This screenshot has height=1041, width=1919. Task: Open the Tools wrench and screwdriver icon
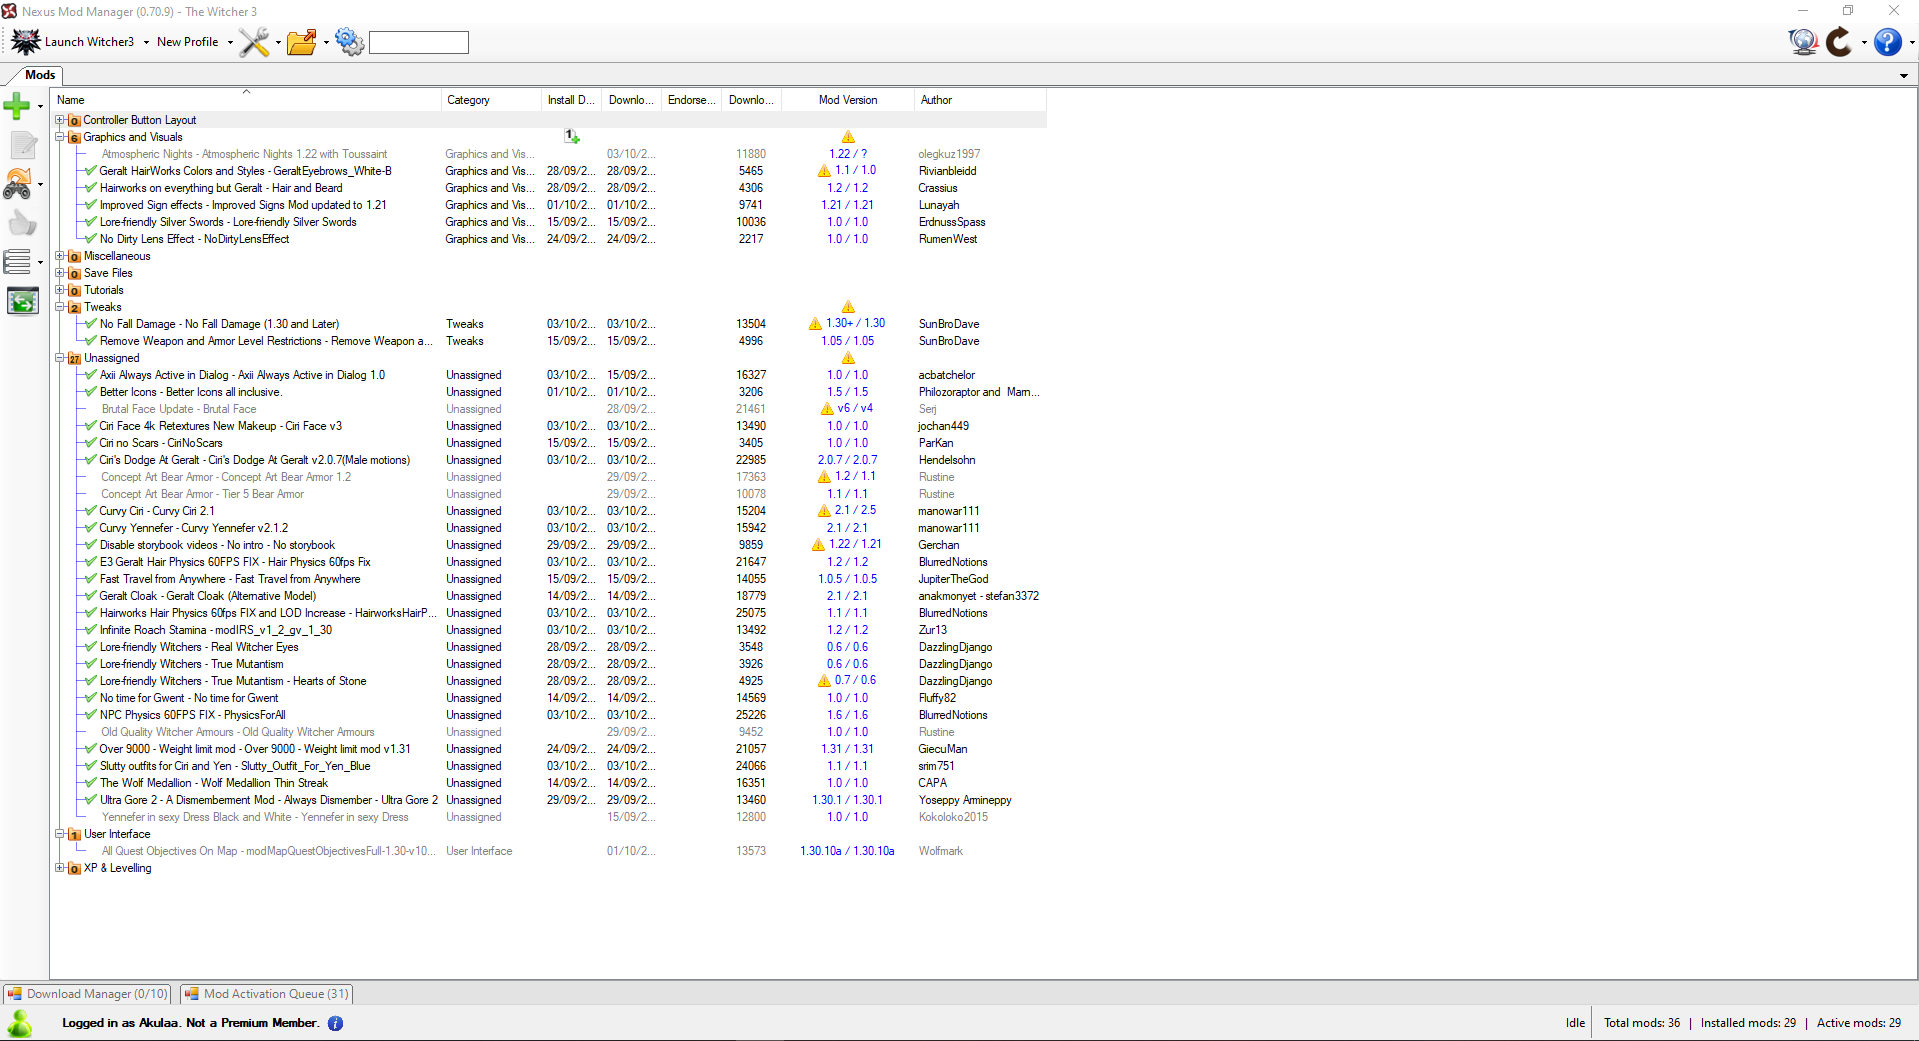[x=254, y=42]
